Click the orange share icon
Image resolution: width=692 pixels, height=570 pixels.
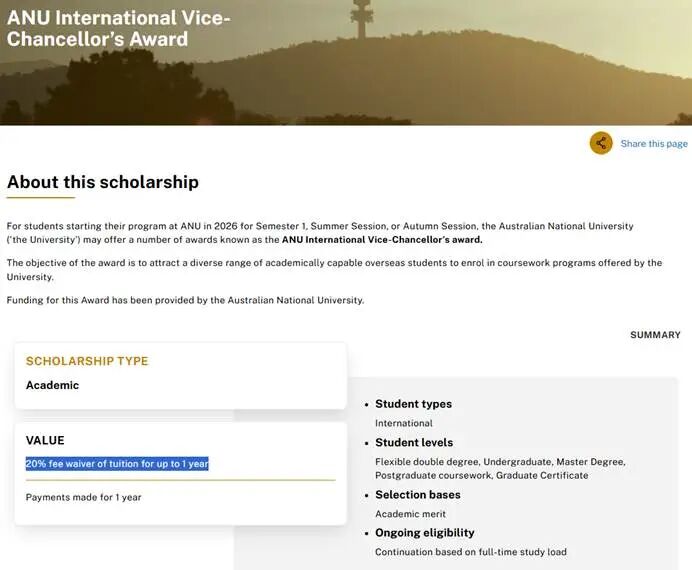601,143
